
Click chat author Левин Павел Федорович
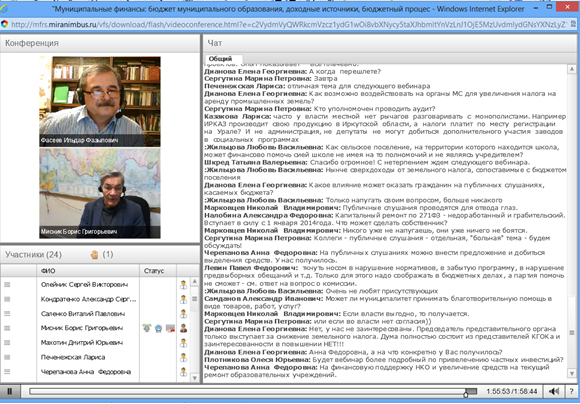[x=251, y=268]
